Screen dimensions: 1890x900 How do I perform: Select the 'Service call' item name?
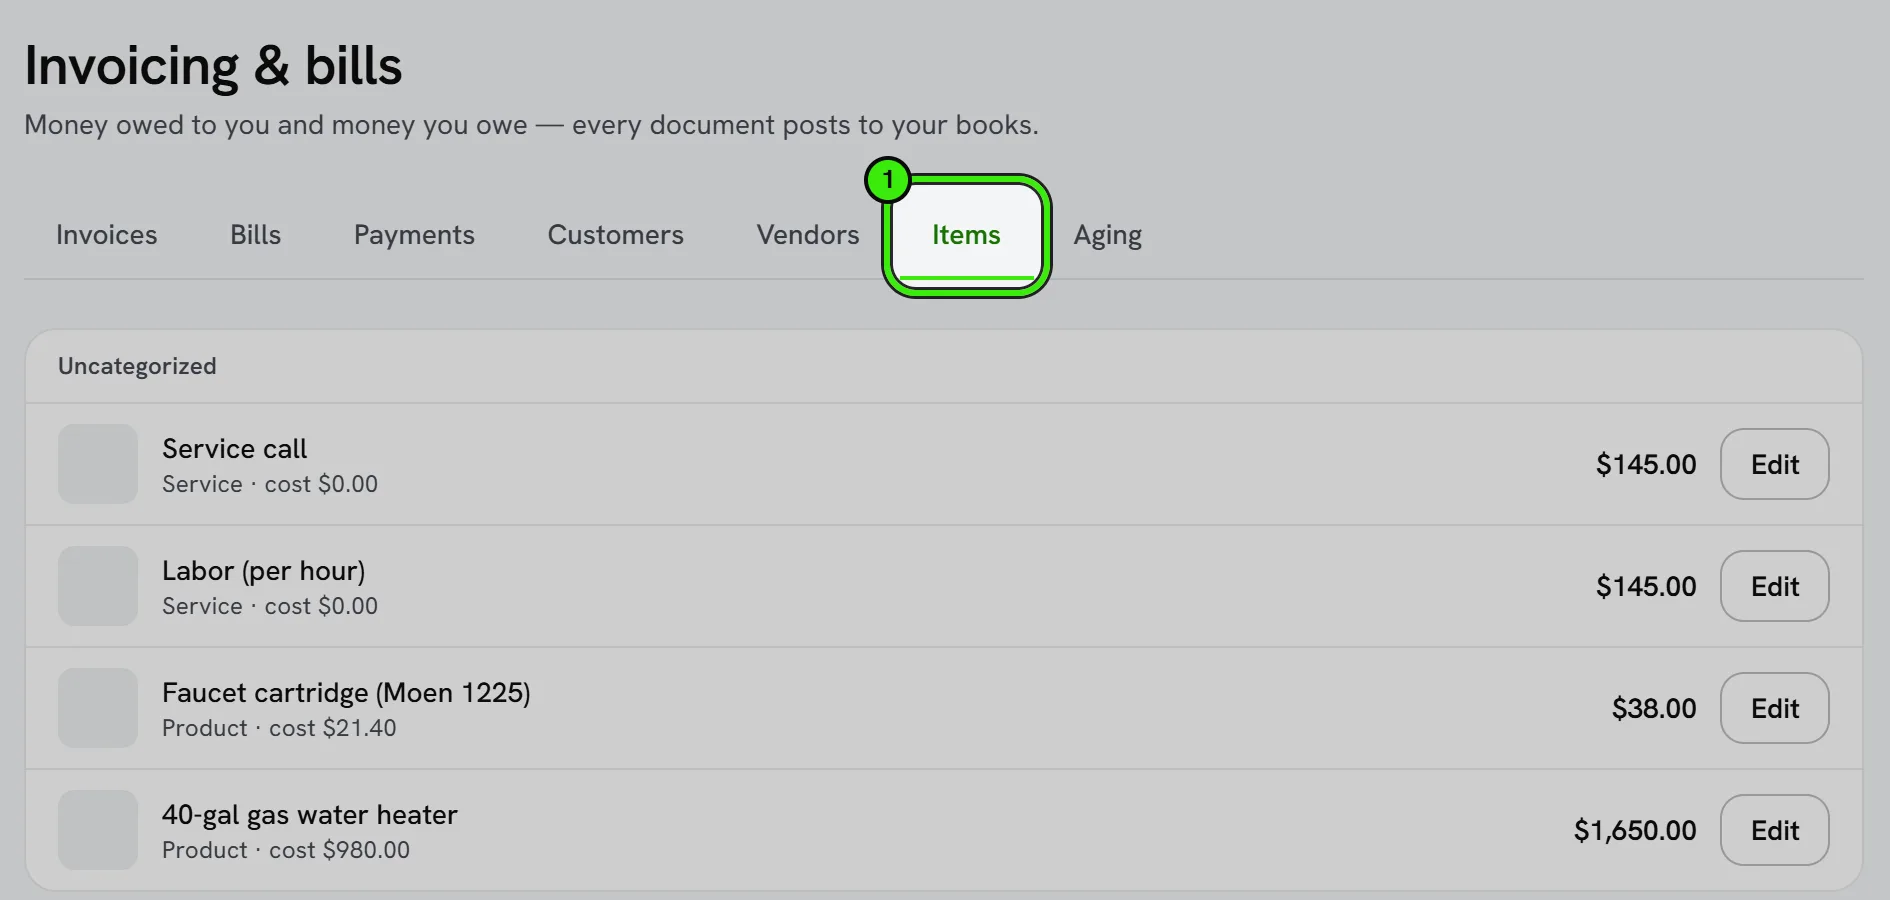[x=234, y=449]
